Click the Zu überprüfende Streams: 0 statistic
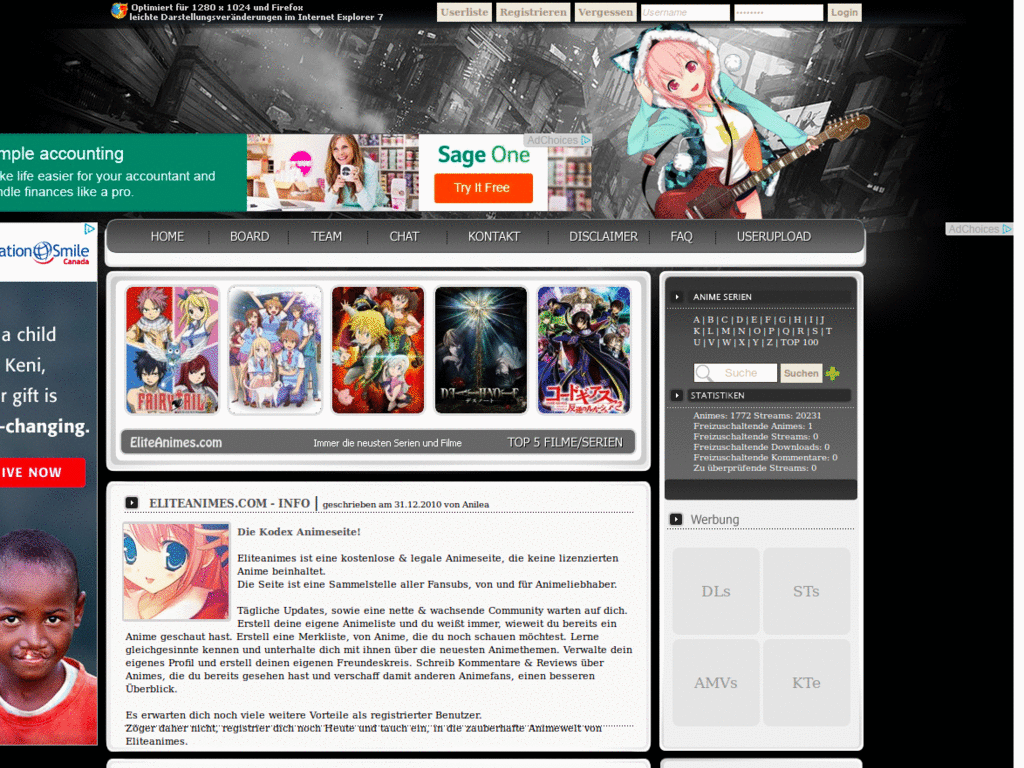Viewport: 1024px width, 768px height. pyautogui.click(x=755, y=468)
